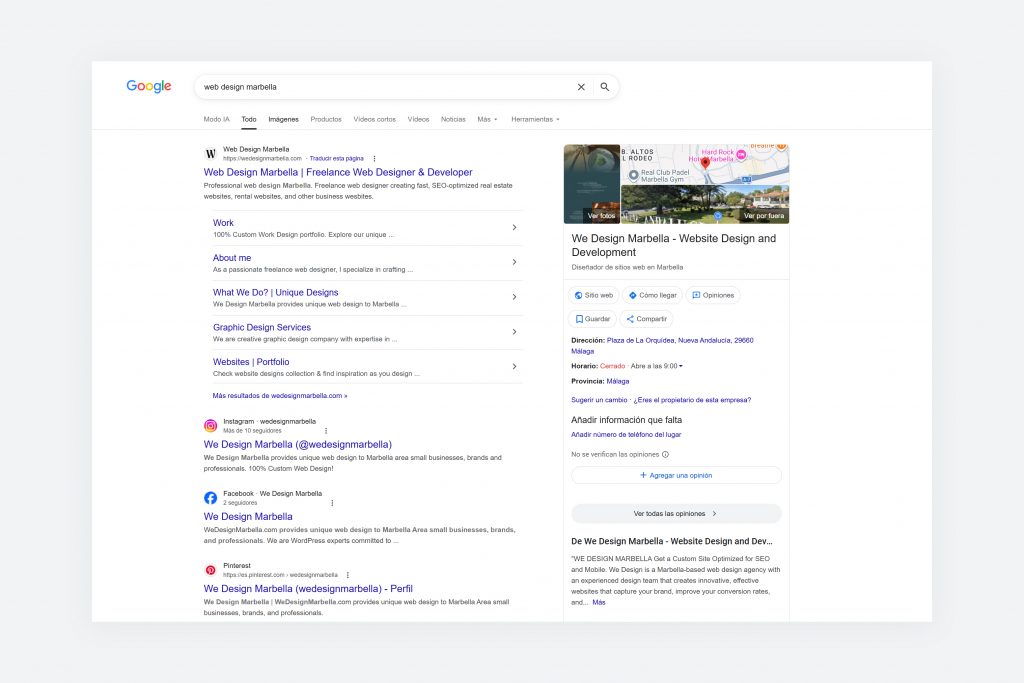Expand business description with 'Más' link

[599, 603]
